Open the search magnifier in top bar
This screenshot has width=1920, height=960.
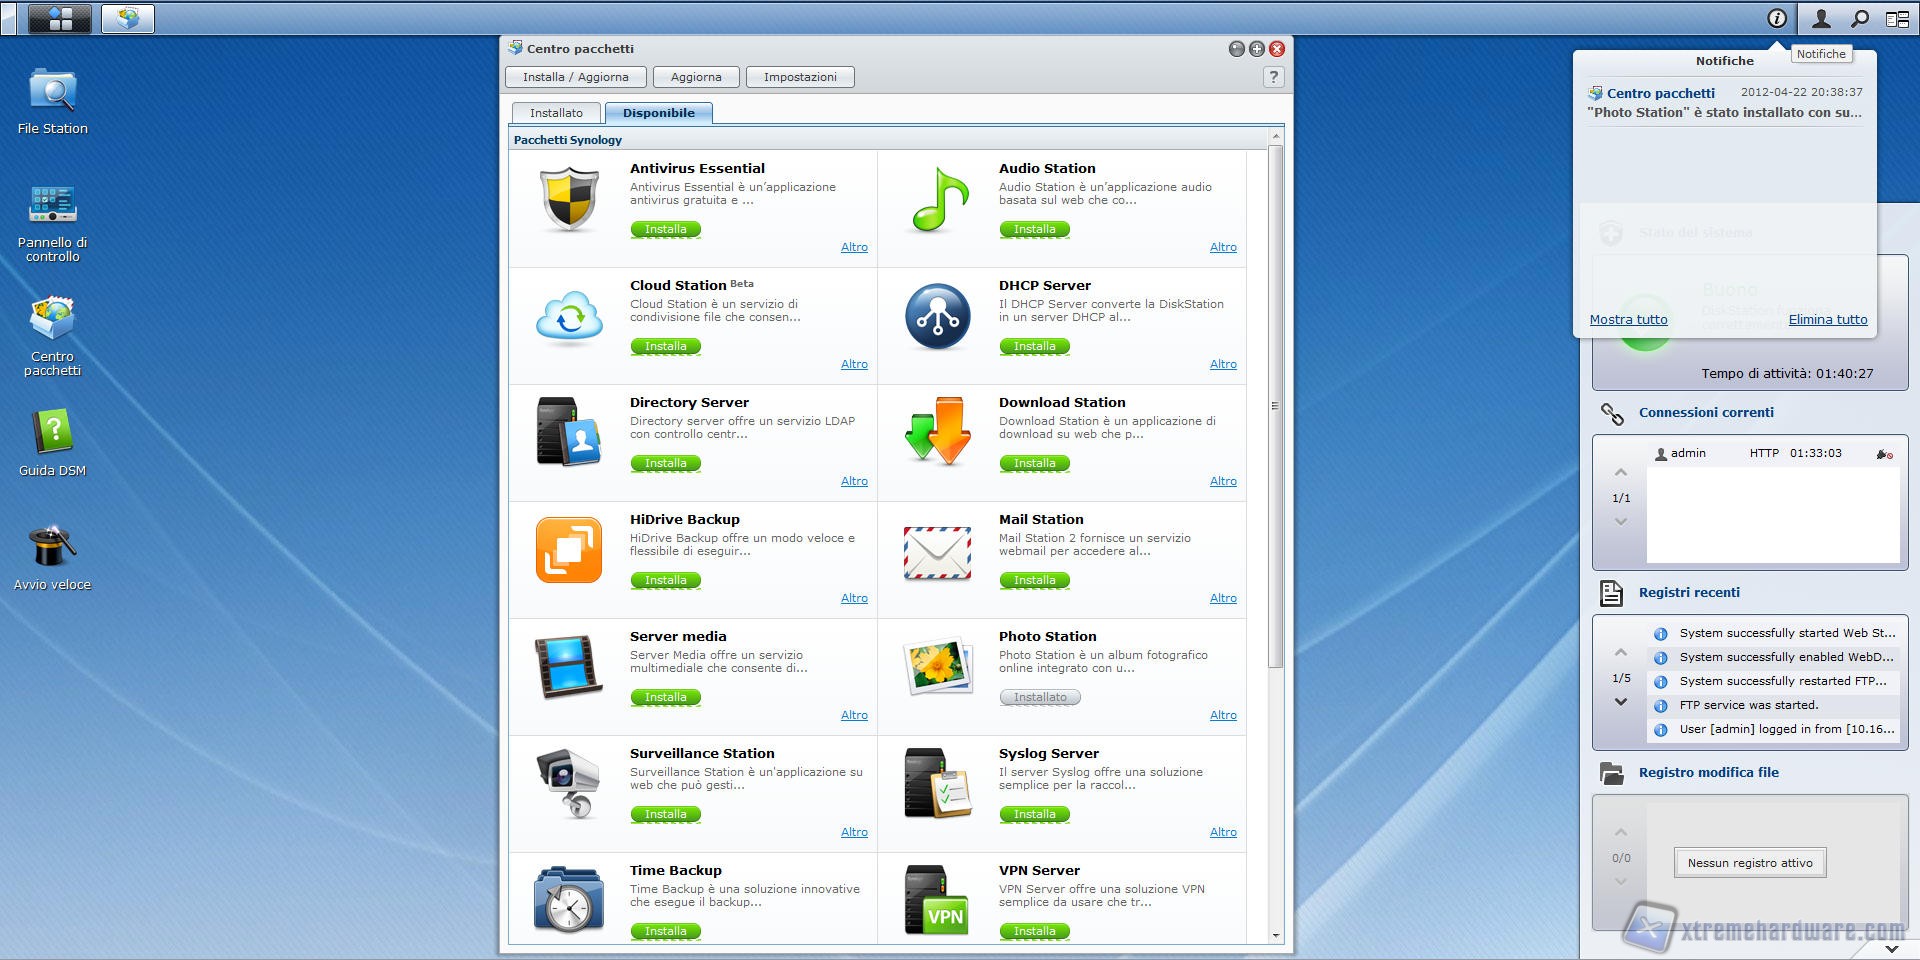(x=1859, y=18)
